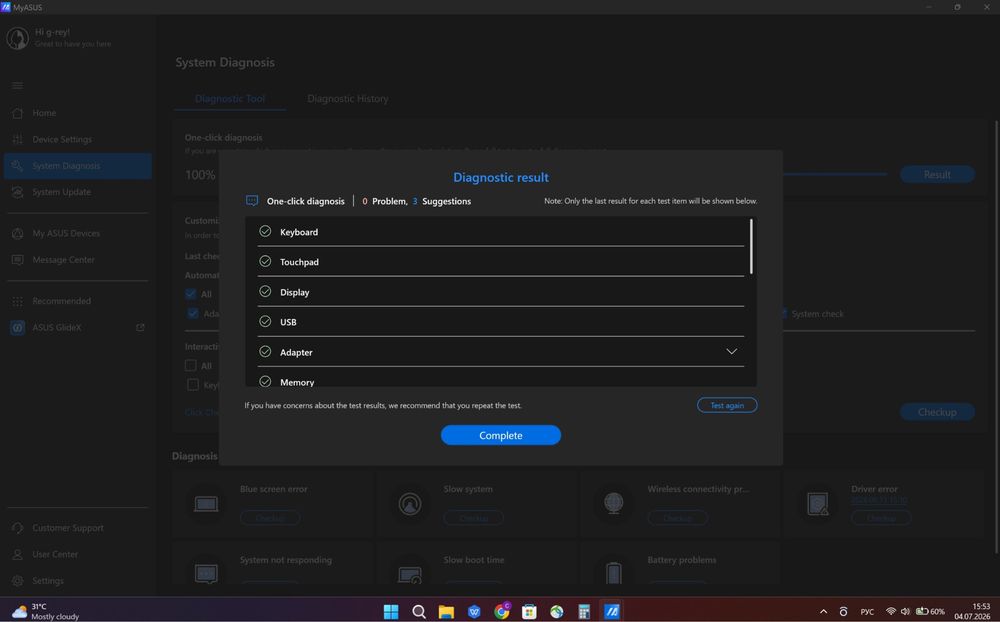This screenshot has height=622, width=1000.
Task: Click the Complete button
Action: tap(501, 435)
